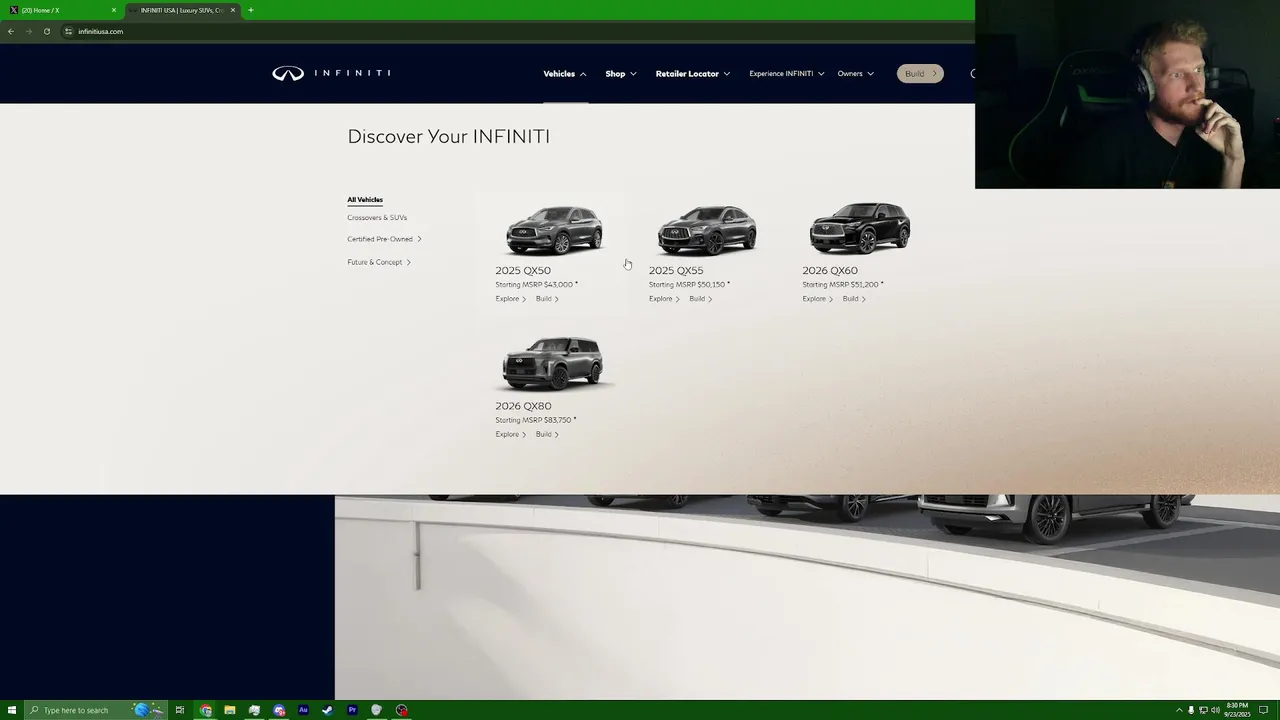Select the All Vehicles category
This screenshot has width=1280, height=720.
click(x=365, y=200)
